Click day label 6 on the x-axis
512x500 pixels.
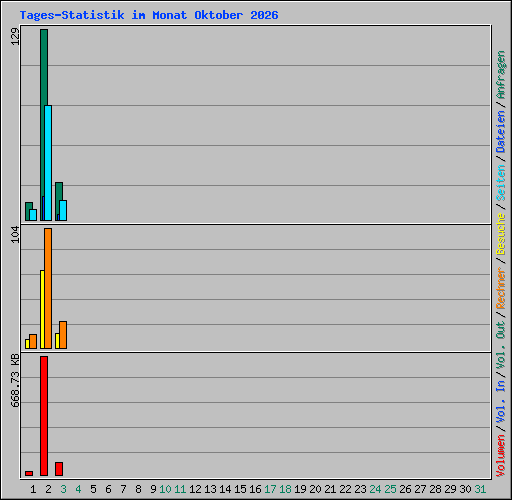click(108, 489)
